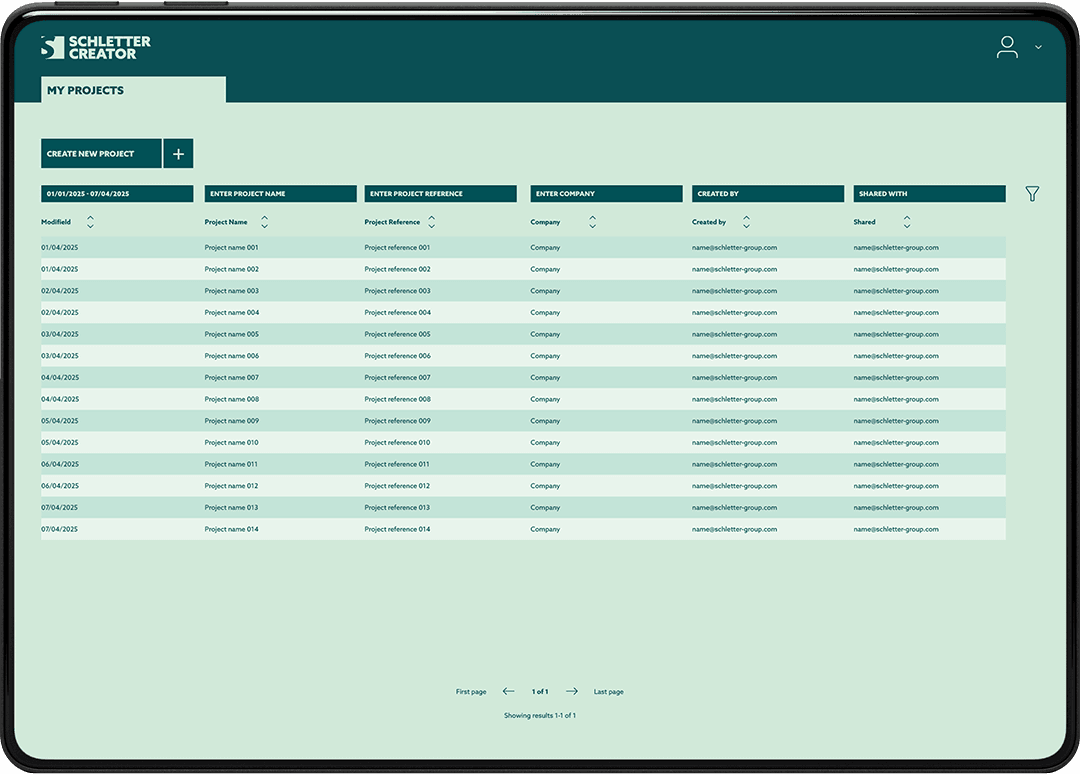The height and width of the screenshot is (774, 1080).
Task: Go to previous page with left arrow
Action: 509,691
